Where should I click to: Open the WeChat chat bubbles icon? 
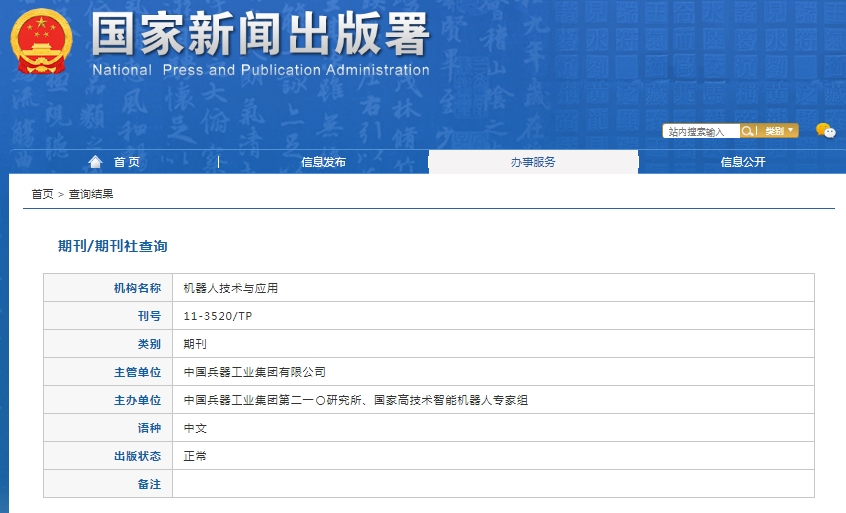[825, 131]
